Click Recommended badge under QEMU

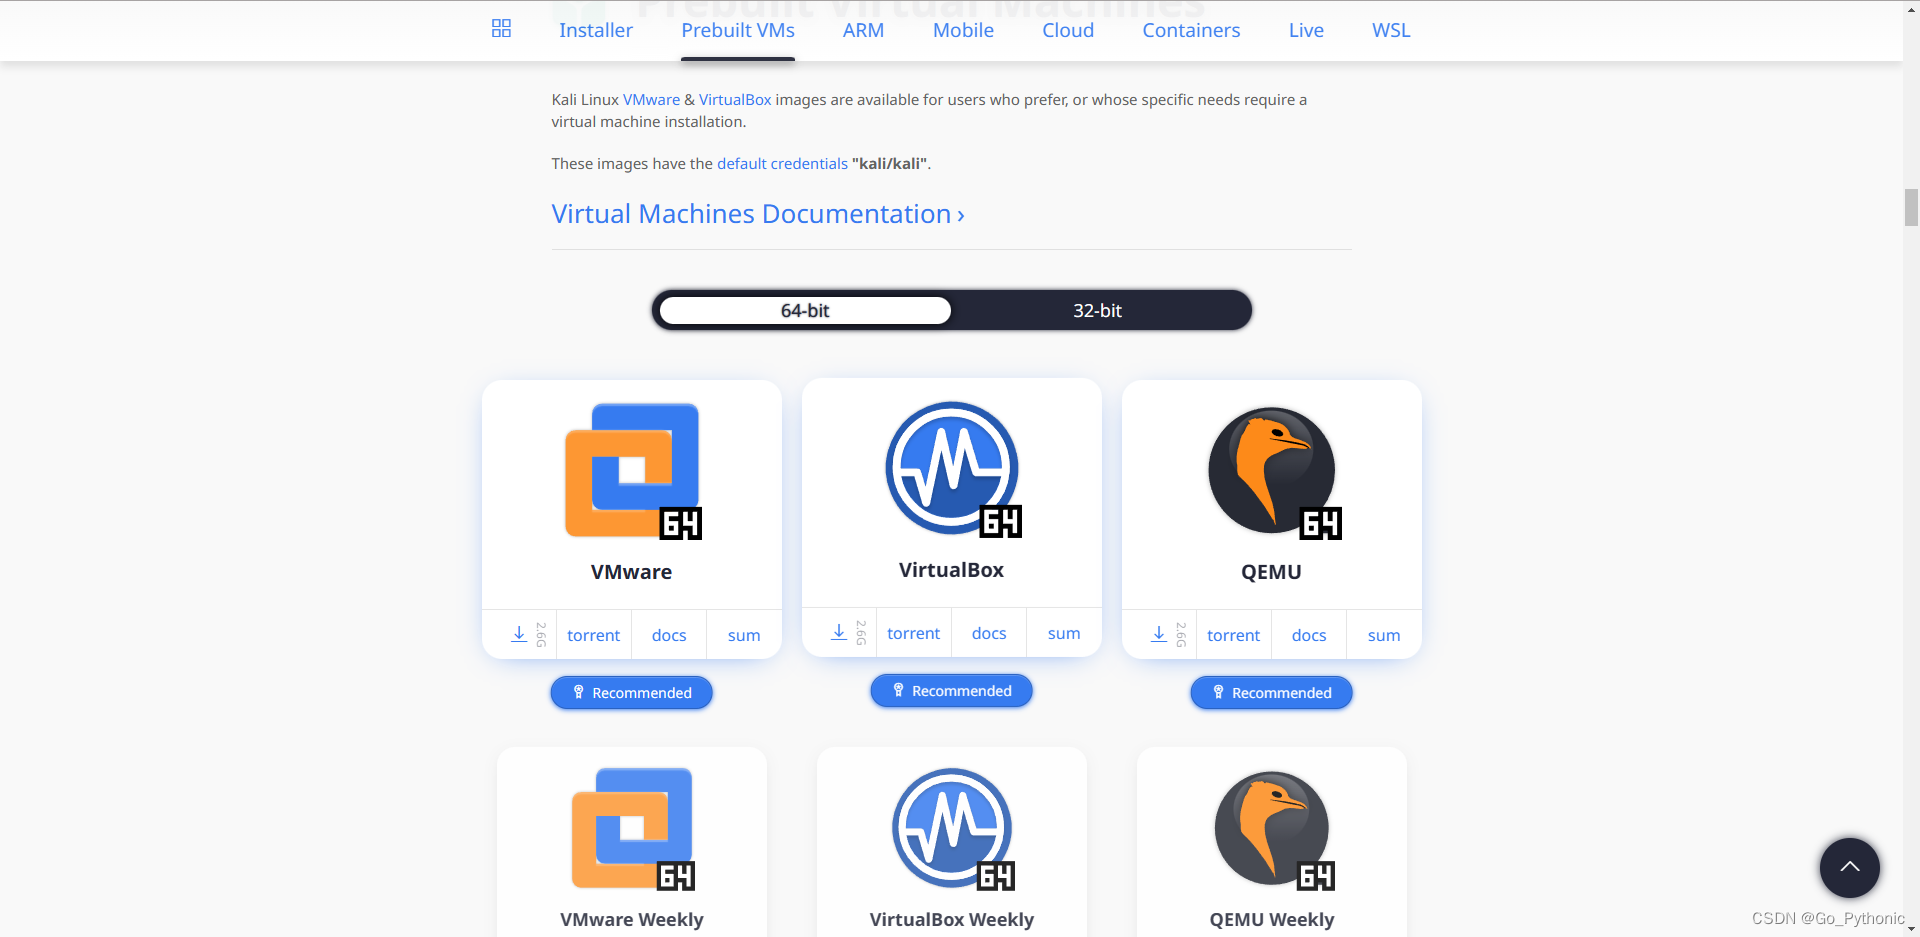[1272, 693]
